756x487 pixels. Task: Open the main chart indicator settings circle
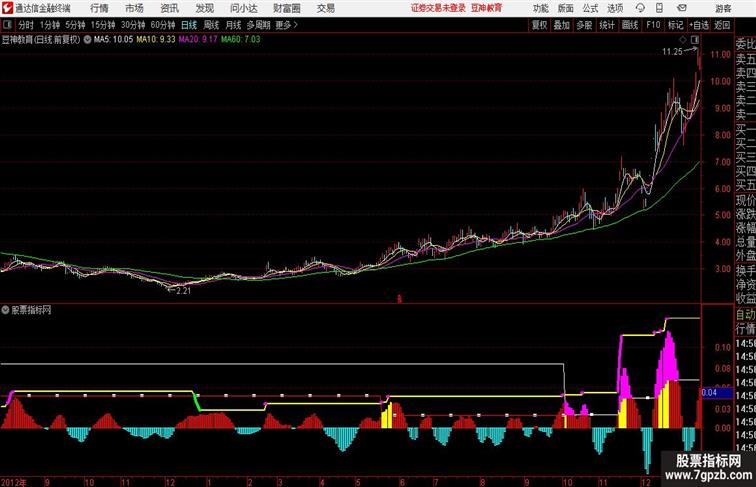point(87,40)
